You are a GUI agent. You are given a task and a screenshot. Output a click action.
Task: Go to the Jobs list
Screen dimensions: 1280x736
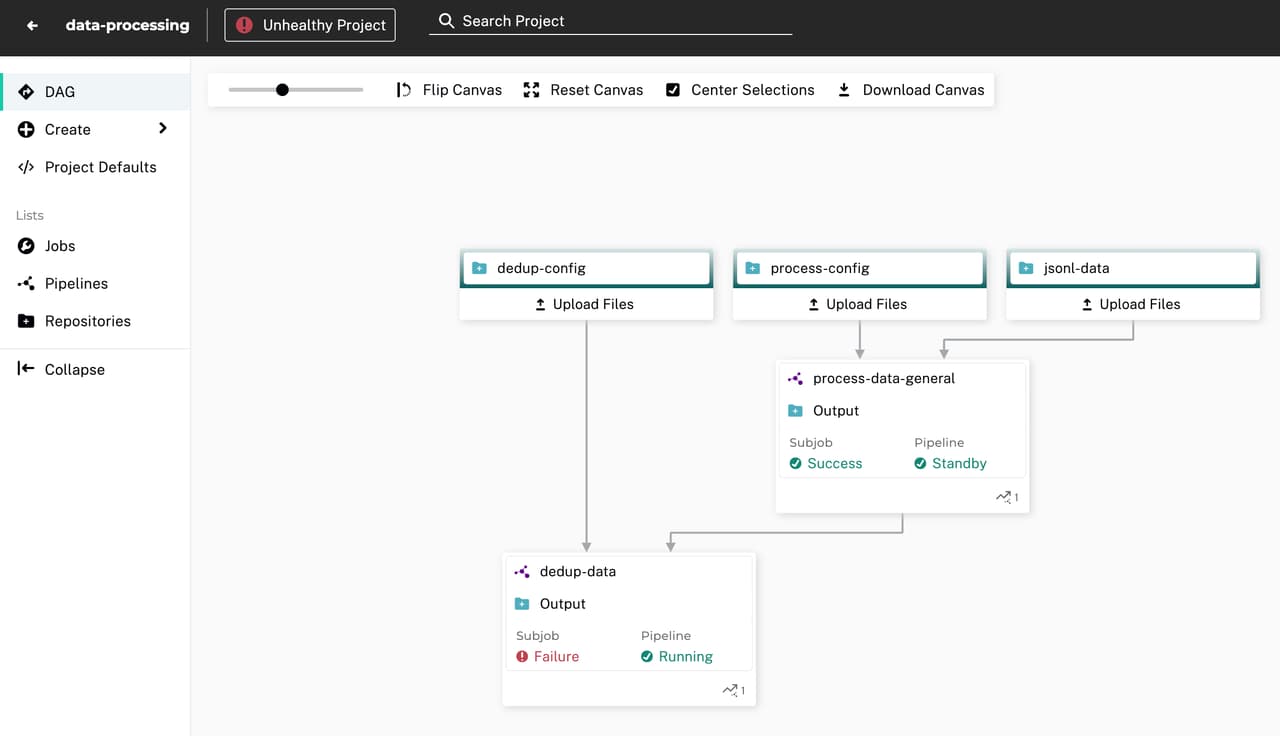point(95,246)
